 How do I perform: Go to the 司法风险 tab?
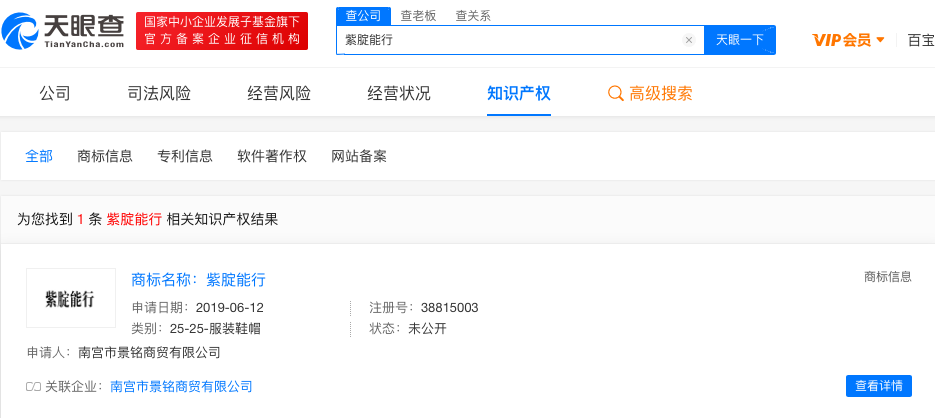[159, 94]
